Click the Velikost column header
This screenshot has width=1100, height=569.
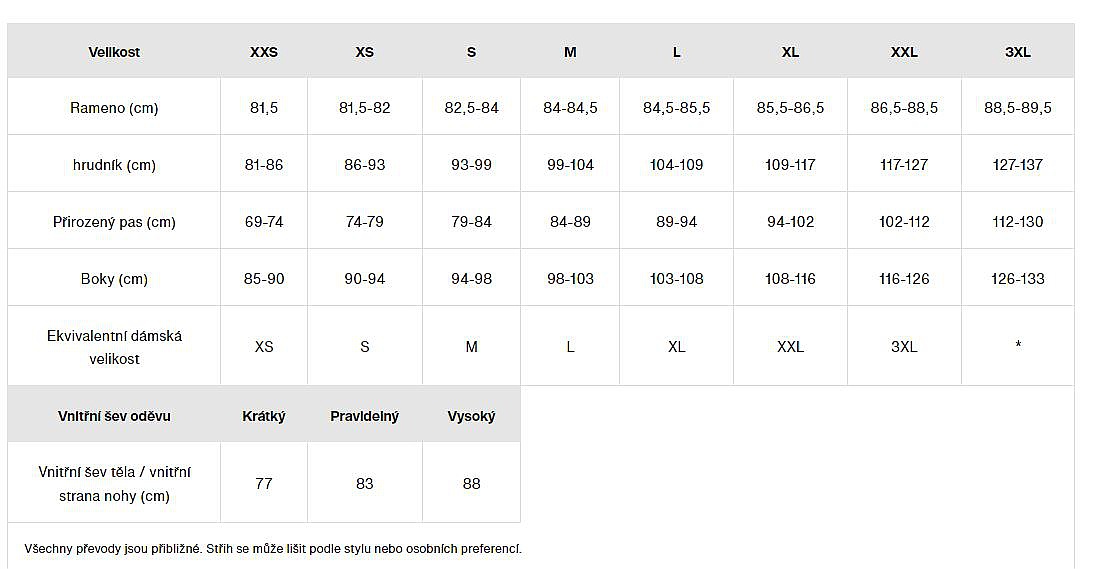114,52
